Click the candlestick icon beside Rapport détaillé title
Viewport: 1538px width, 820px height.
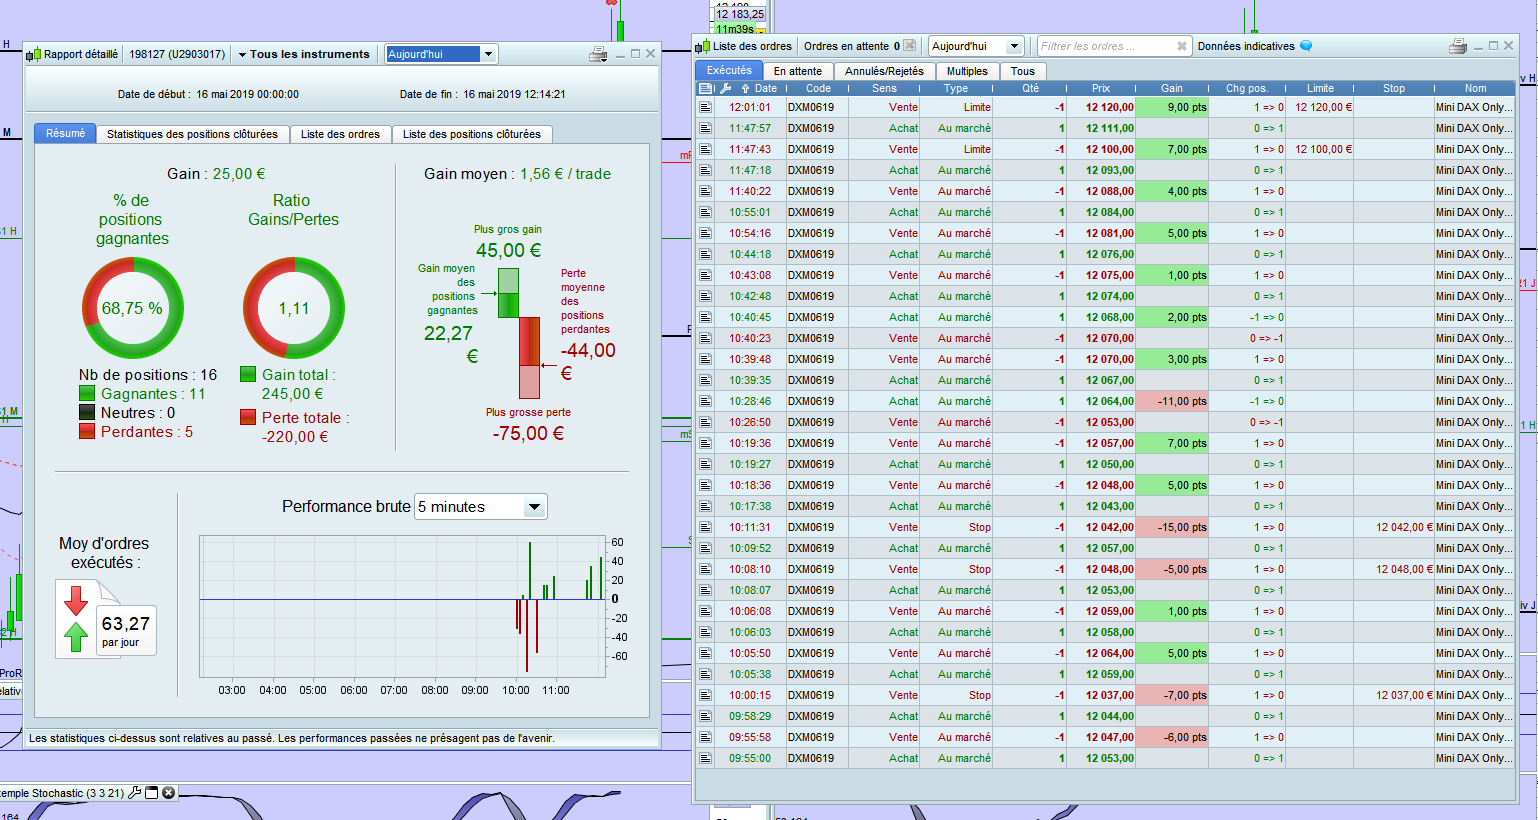point(33,54)
